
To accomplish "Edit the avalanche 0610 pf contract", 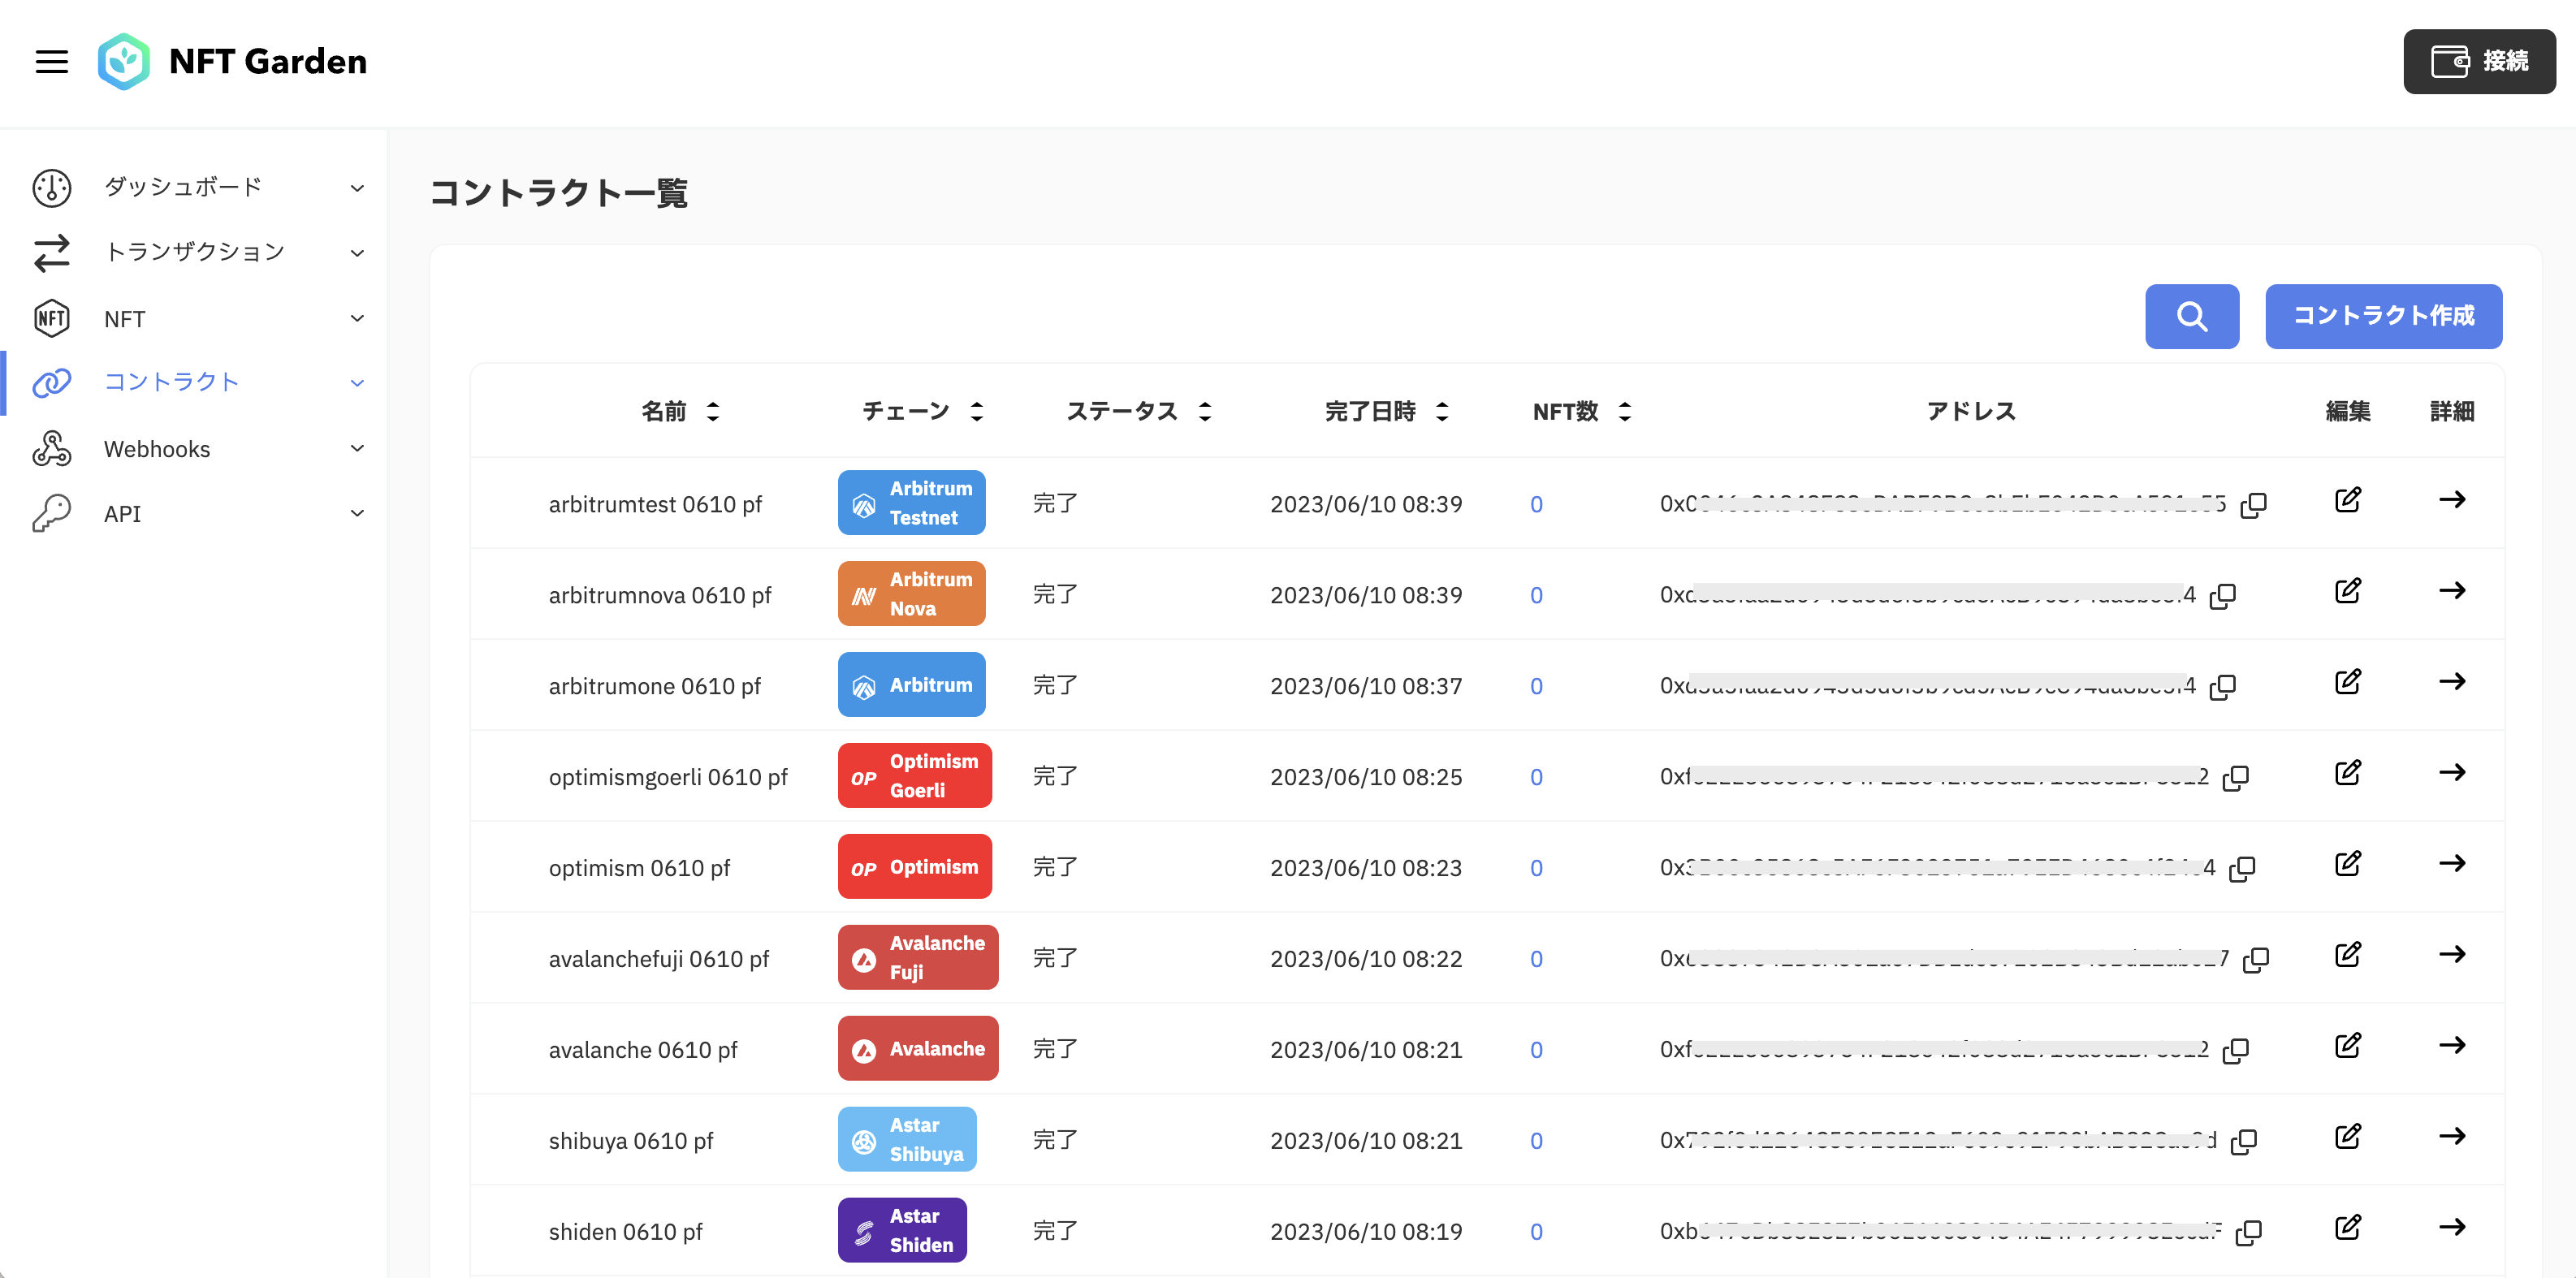I will point(2347,1046).
